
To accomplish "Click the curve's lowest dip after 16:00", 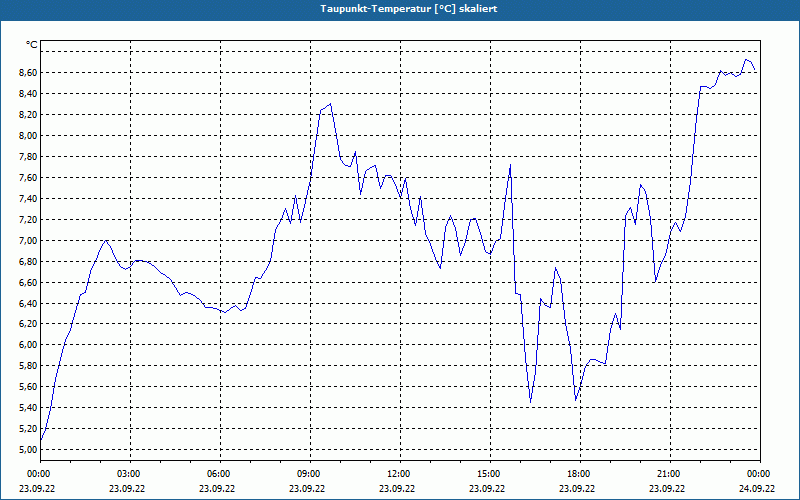I will pyautogui.click(x=531, y=402).
